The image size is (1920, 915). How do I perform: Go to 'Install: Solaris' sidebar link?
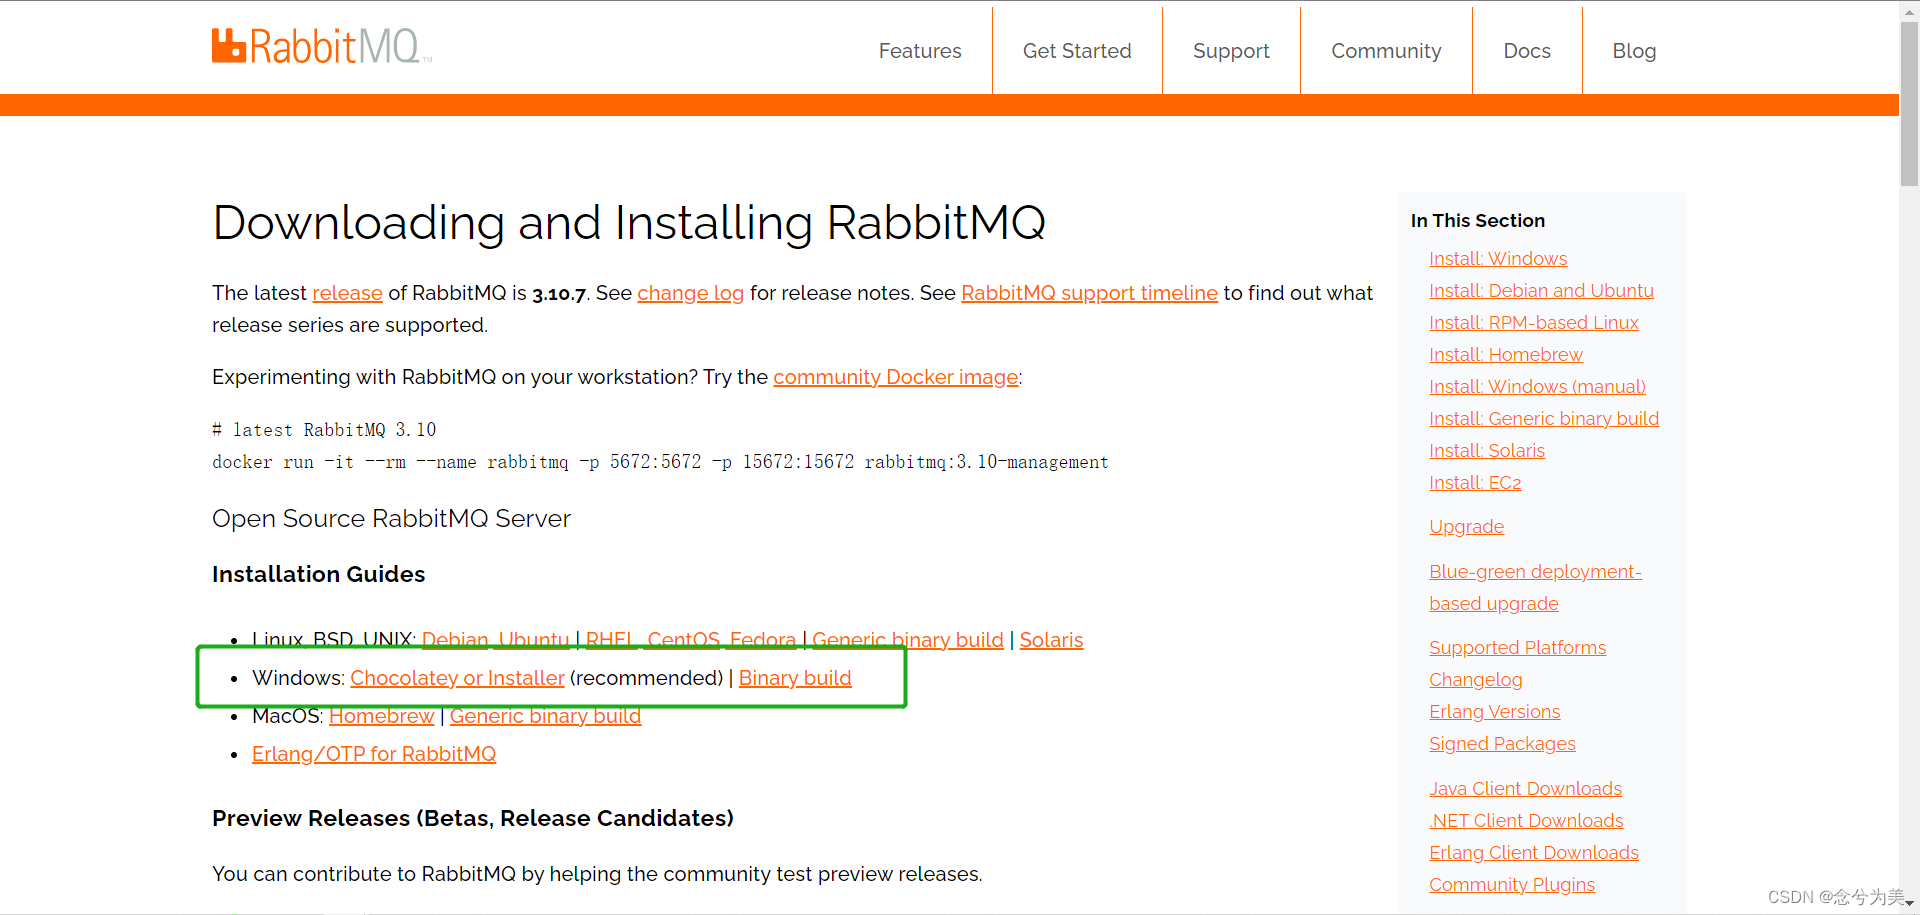point(1487,451)
